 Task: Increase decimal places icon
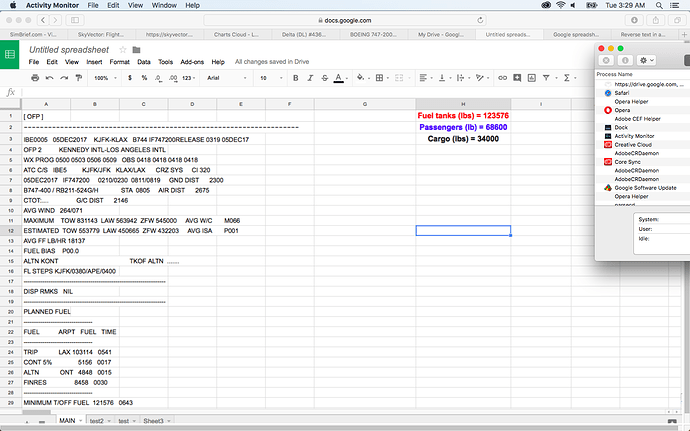(173, 78)
